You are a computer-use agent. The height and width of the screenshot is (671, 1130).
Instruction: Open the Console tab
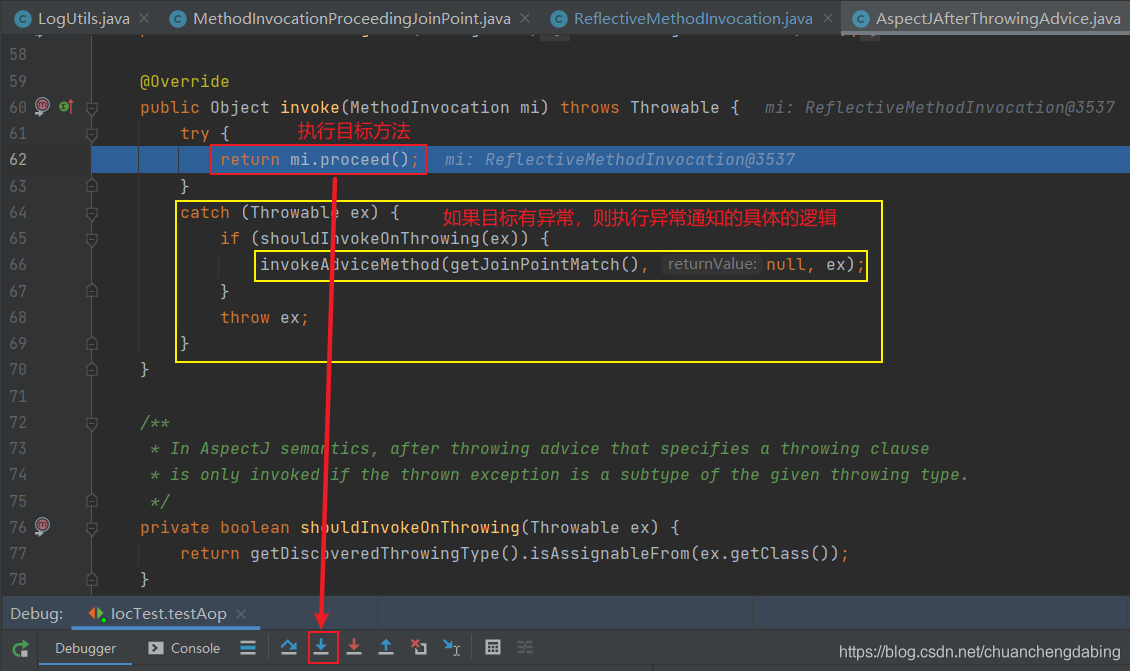pos(184,648)
